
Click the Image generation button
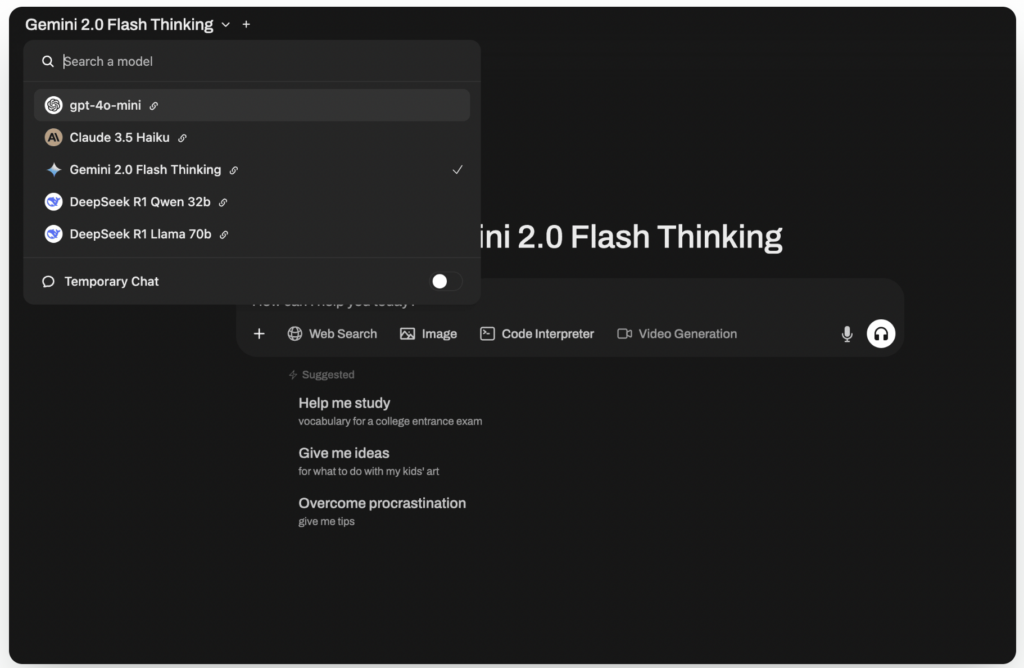click(x=428, y=334)
